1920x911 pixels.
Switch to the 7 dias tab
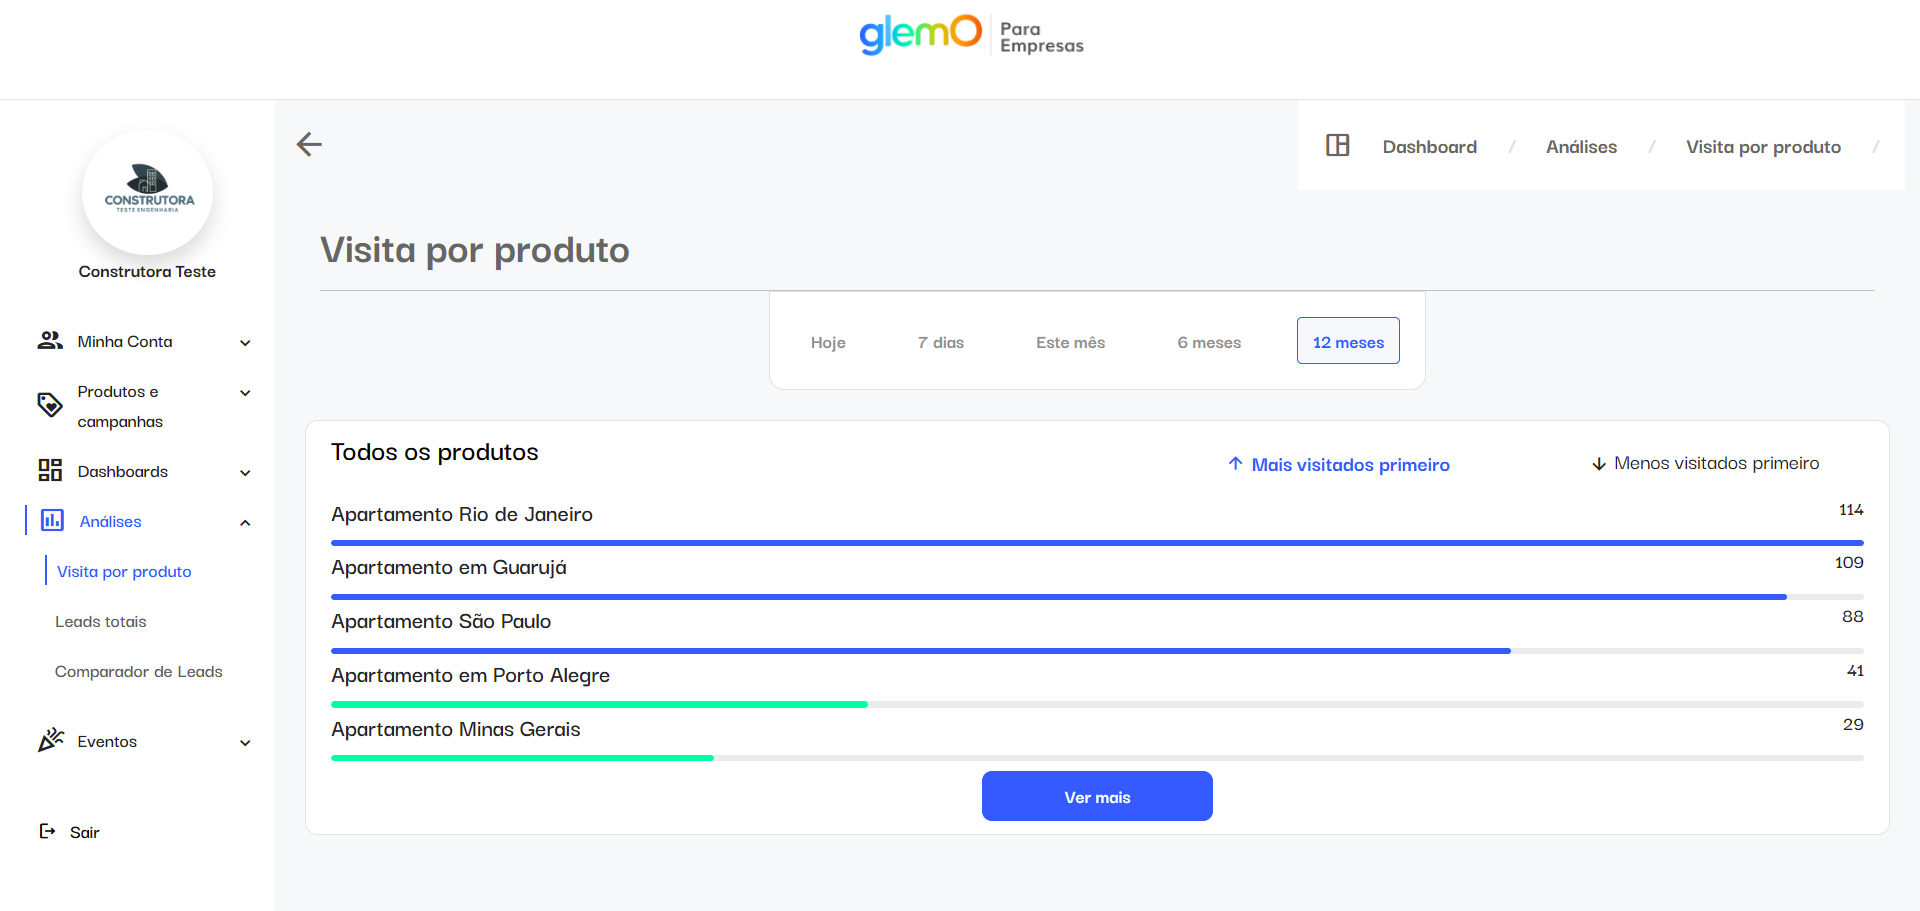tap(940, 342)
